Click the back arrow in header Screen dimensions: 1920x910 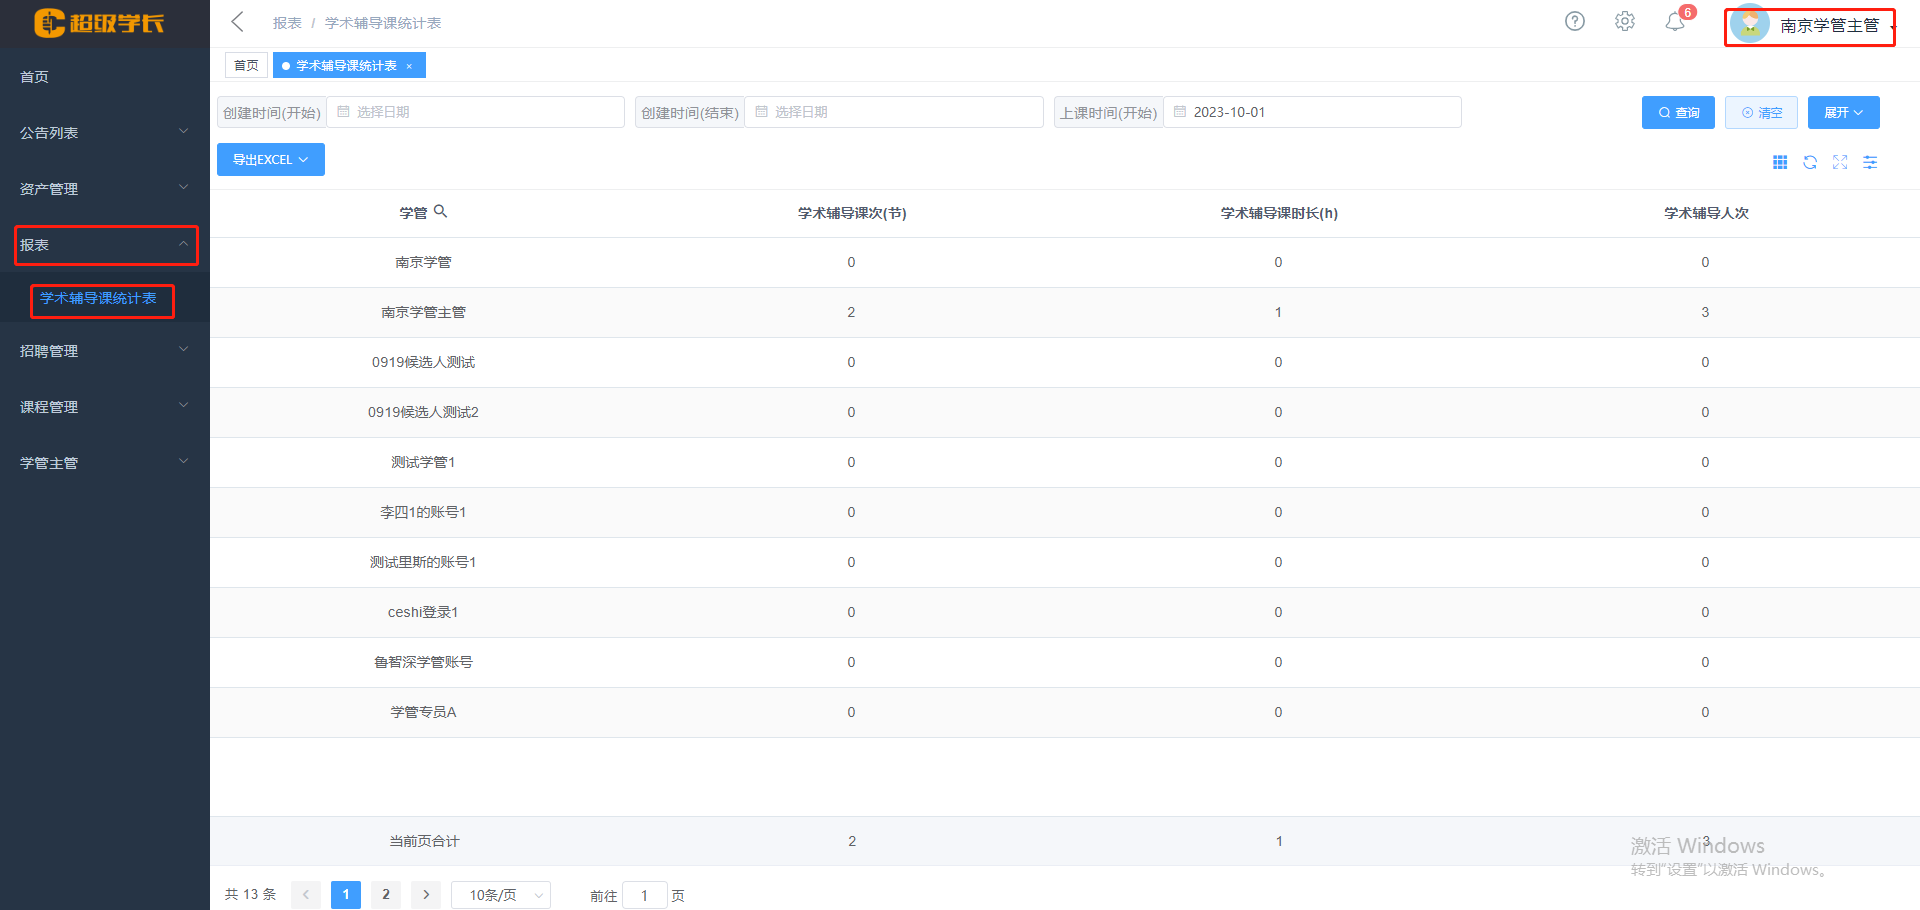tap(237, 22)
